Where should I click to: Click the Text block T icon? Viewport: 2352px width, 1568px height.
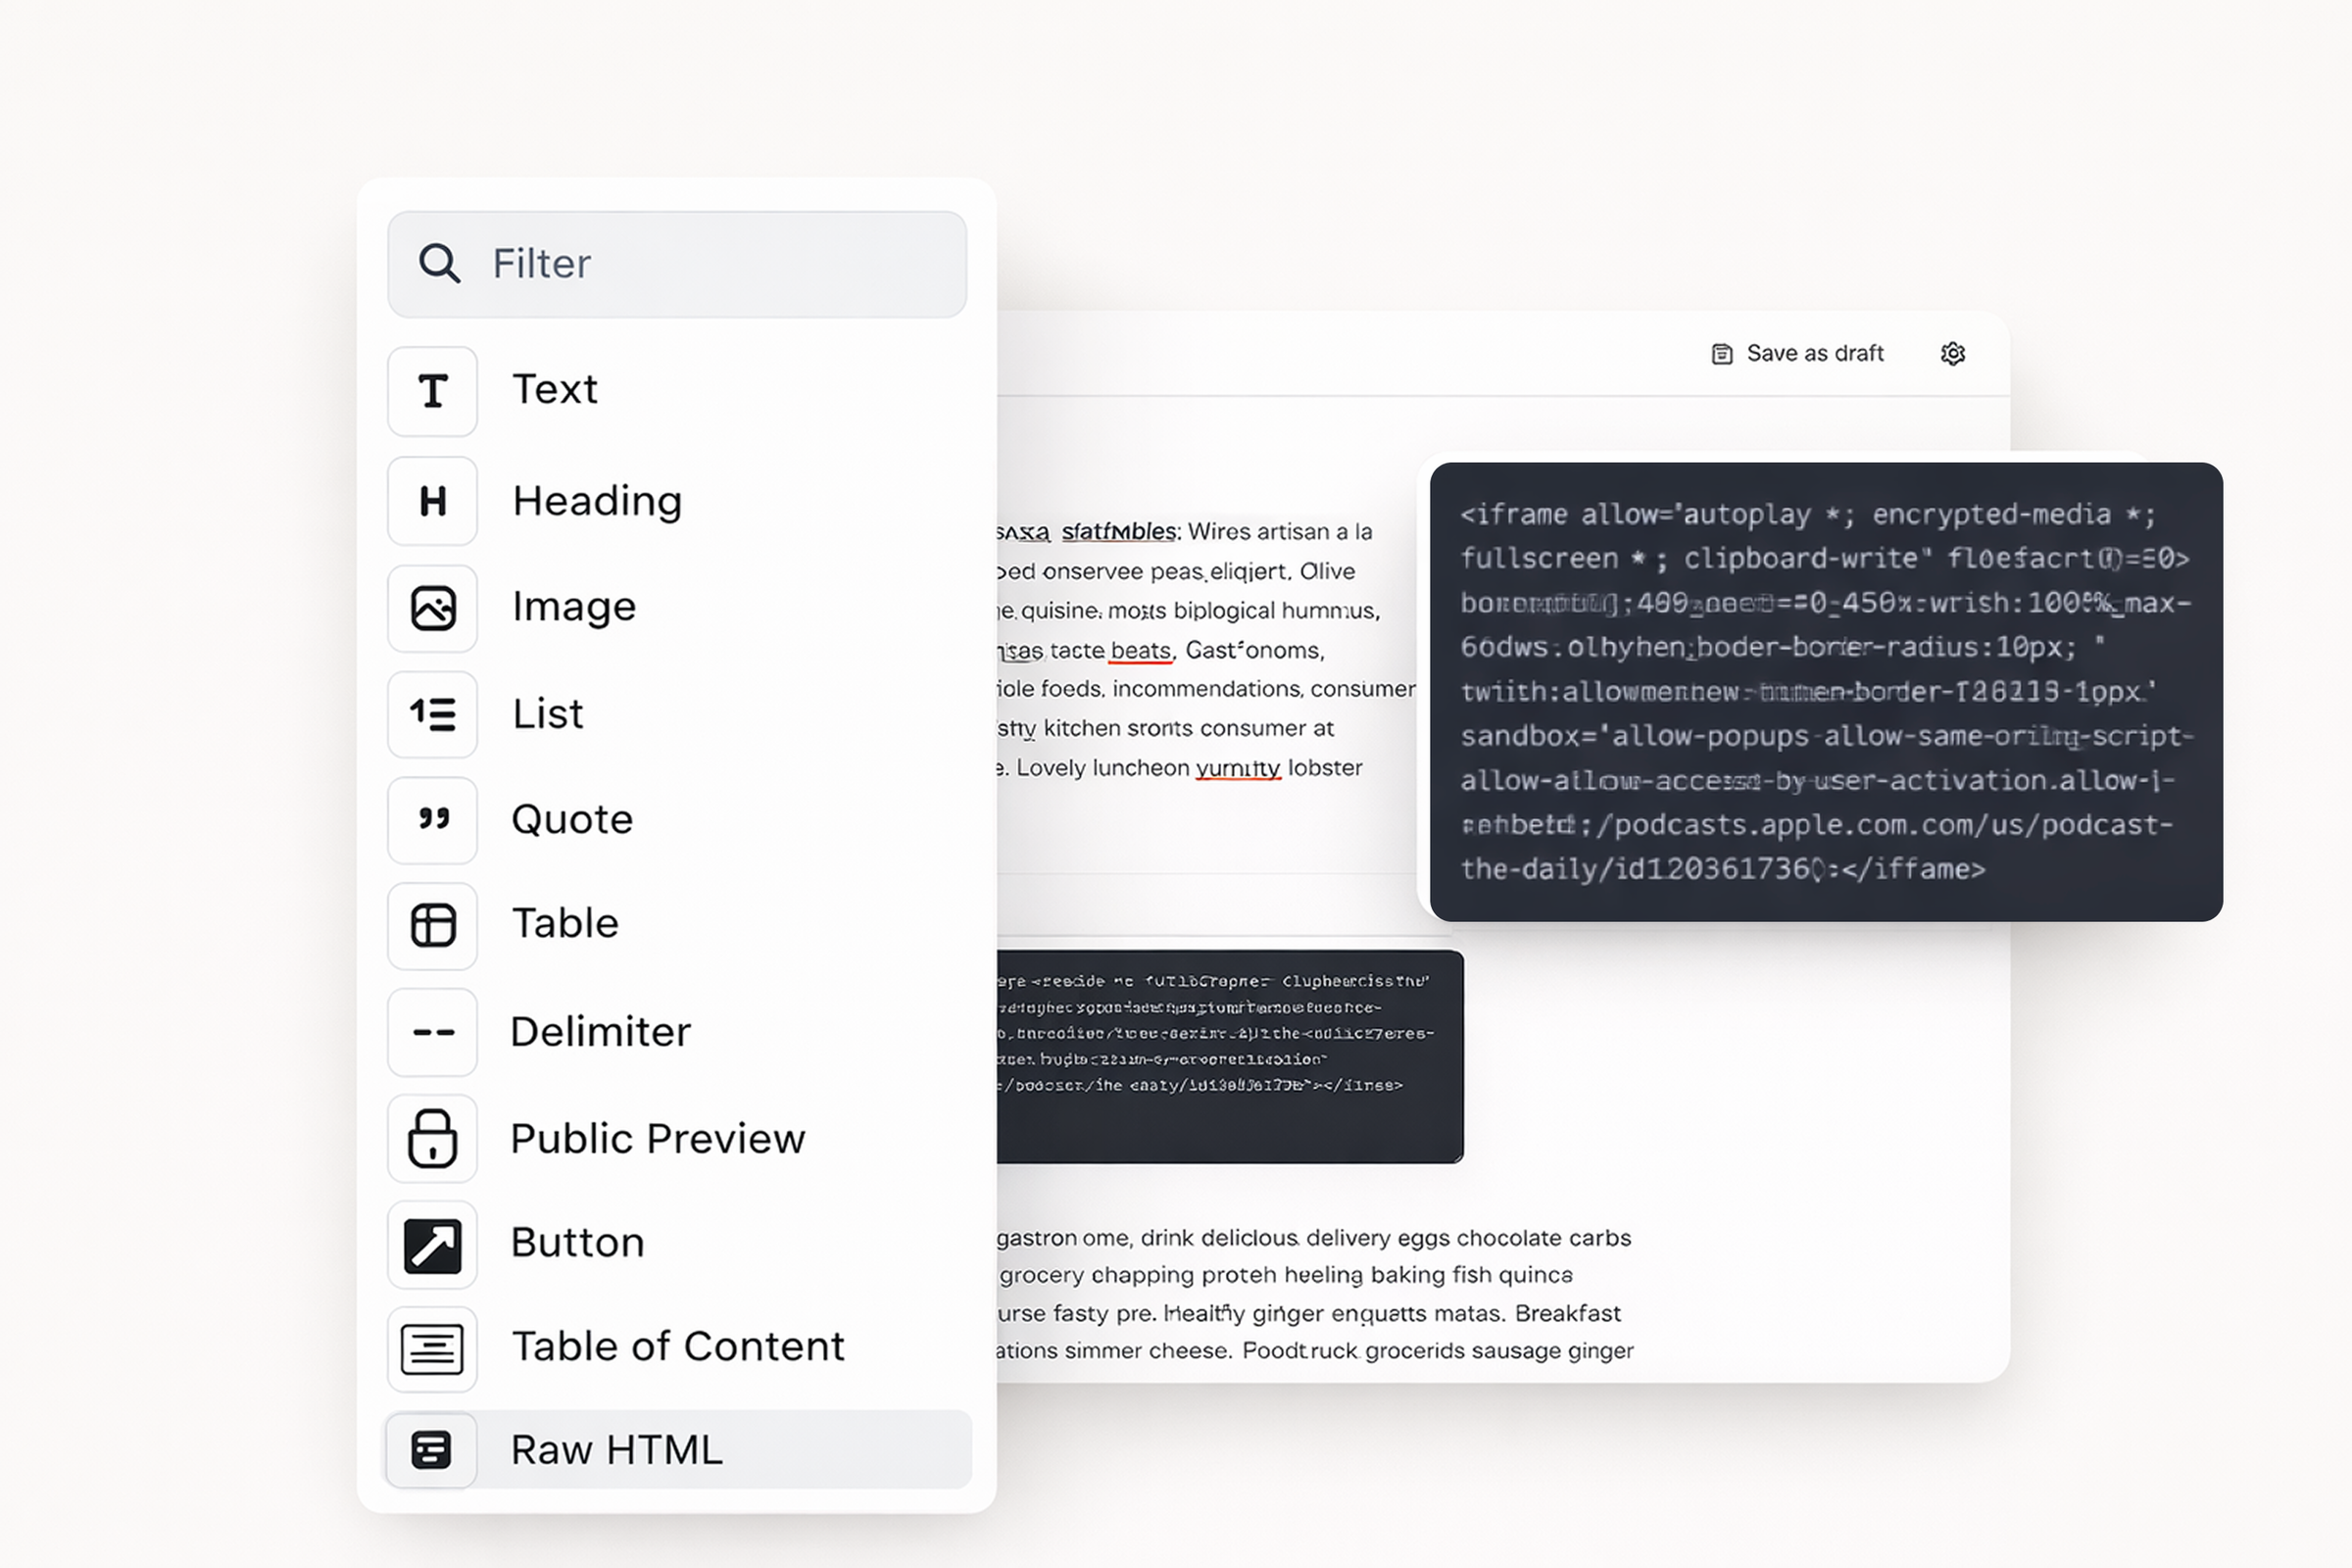pyautogui.click(x=432, y=391)
